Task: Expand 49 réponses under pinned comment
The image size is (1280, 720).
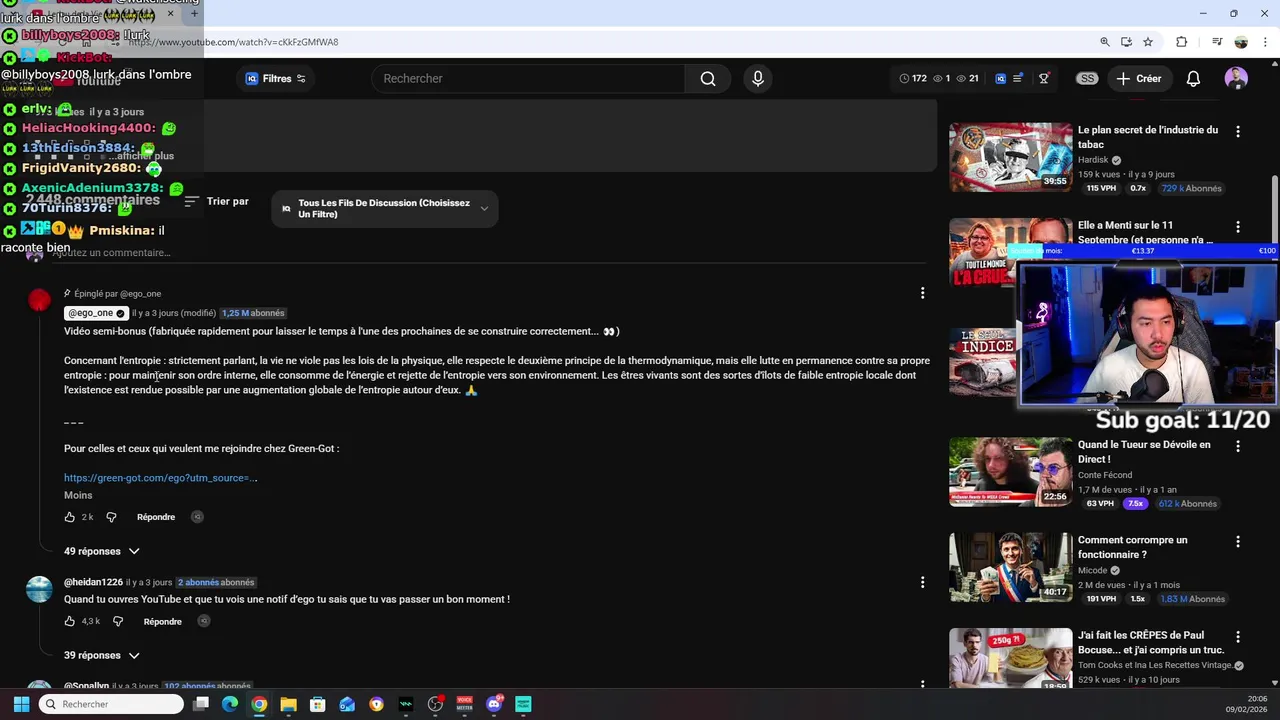Action: click(x=102, y=551)
